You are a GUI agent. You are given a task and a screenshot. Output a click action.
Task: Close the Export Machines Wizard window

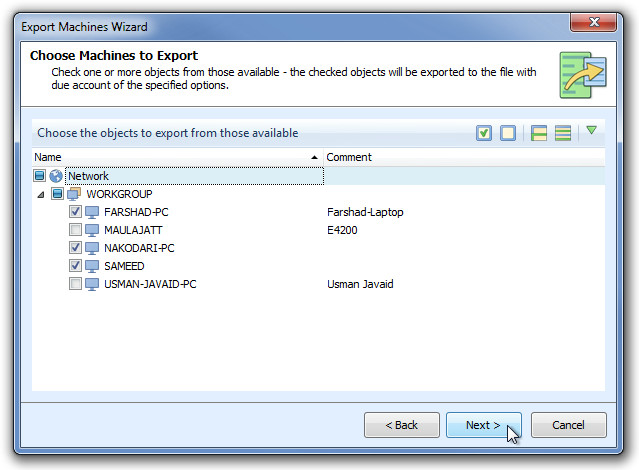point(594,22)
